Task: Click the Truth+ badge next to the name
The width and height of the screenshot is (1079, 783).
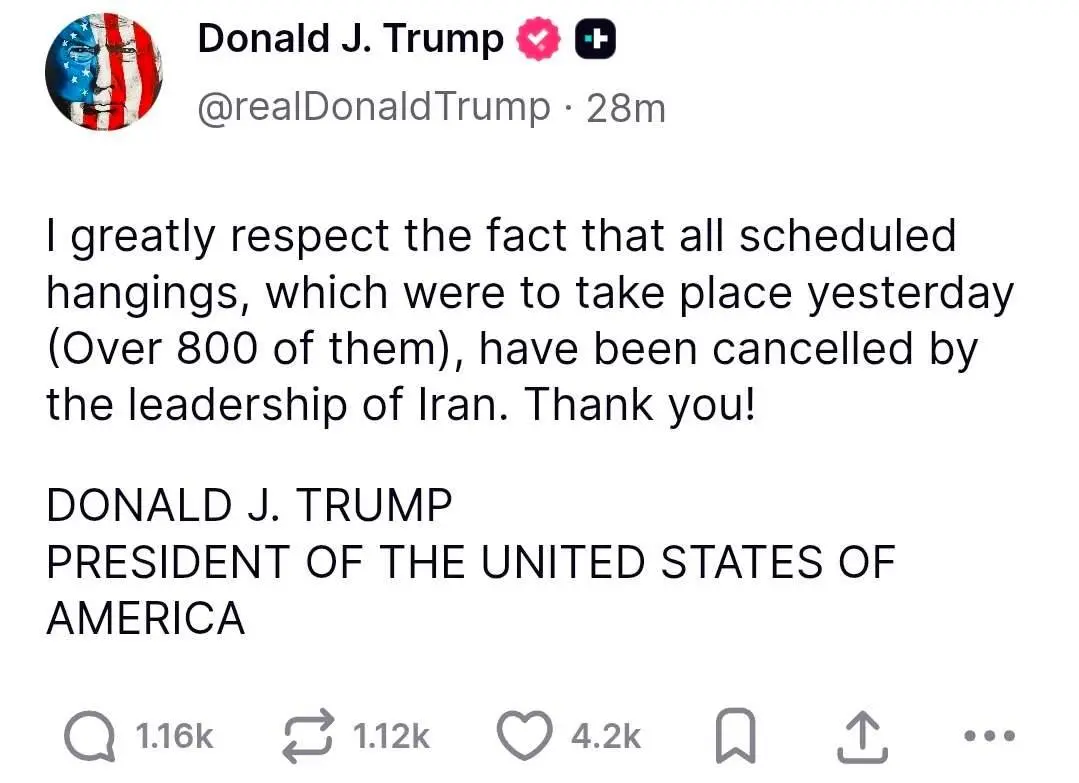Action: (596, 37)
